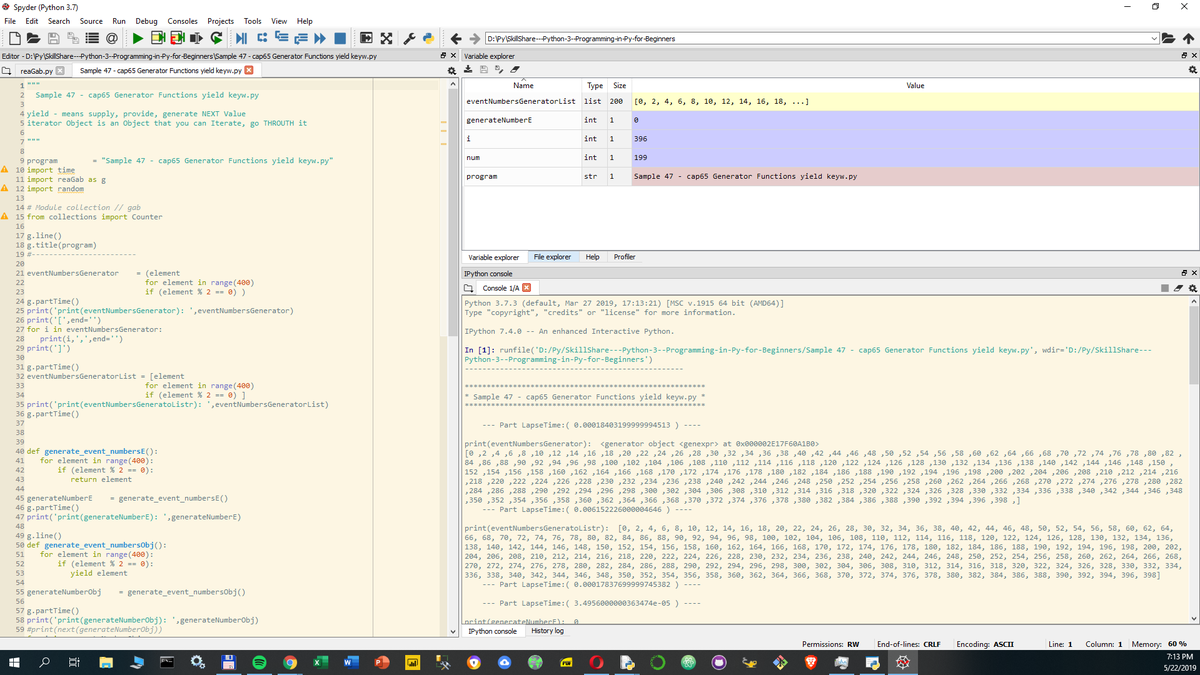Image resolution: width=1200 pixels, height=675 pixels.
Task: Step into function in the debugger
Action: click(281, 38)
